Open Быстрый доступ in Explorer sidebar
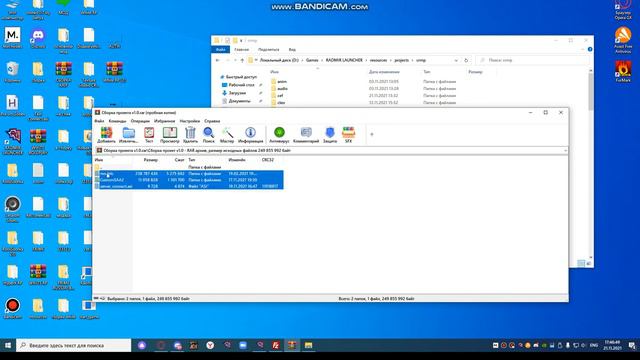Screen dimensions: 640x360 click(239, 77)
